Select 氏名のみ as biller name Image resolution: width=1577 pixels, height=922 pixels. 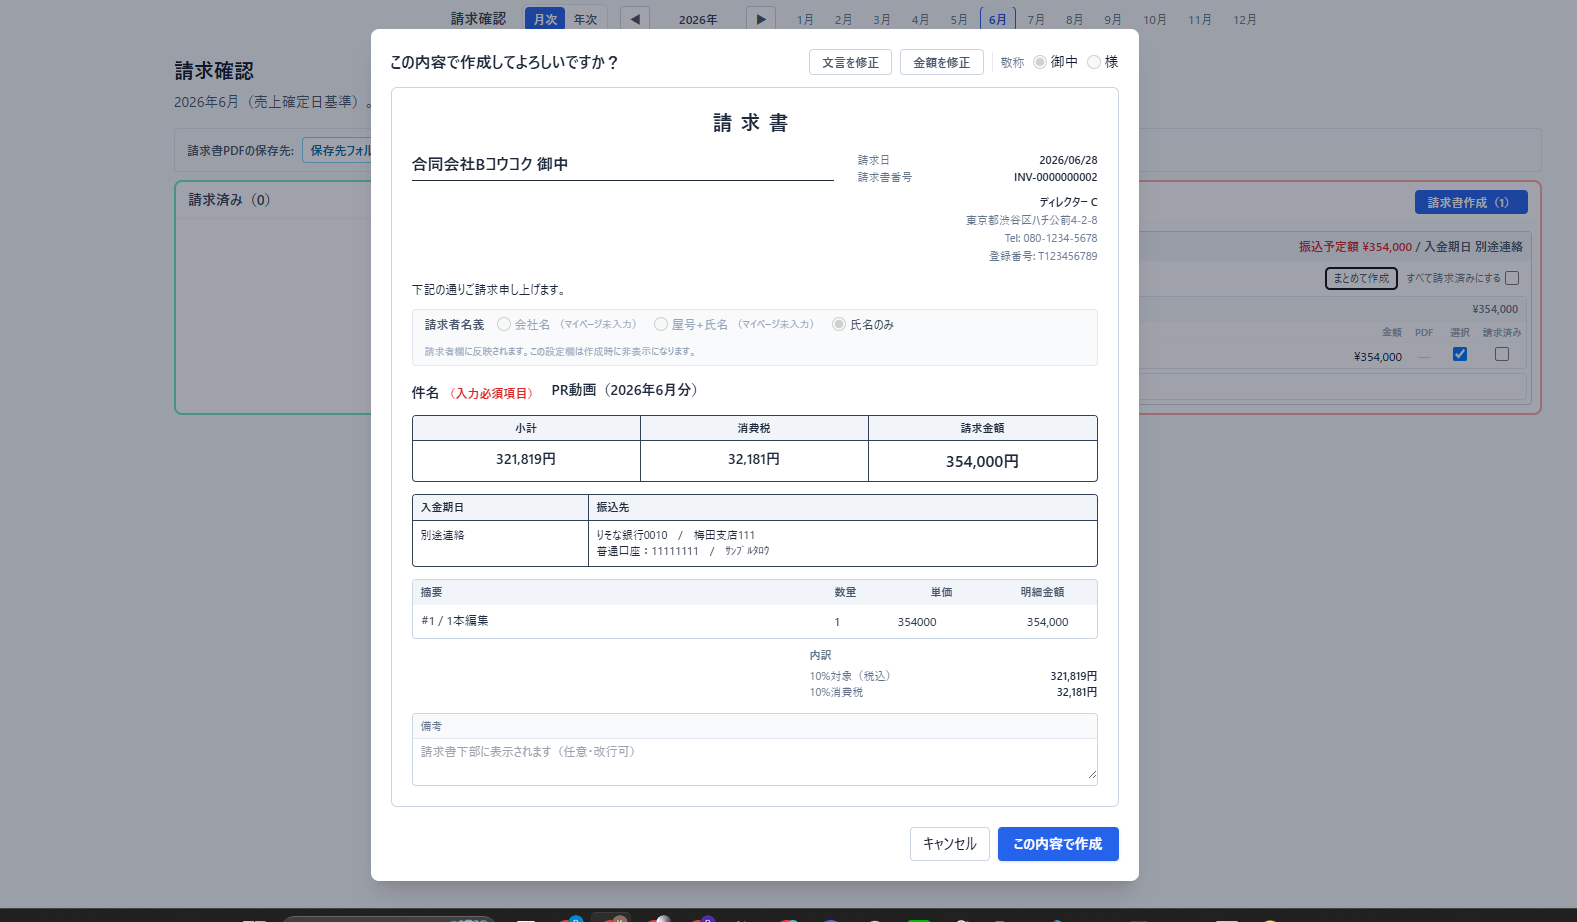click(x=839, y=324)
